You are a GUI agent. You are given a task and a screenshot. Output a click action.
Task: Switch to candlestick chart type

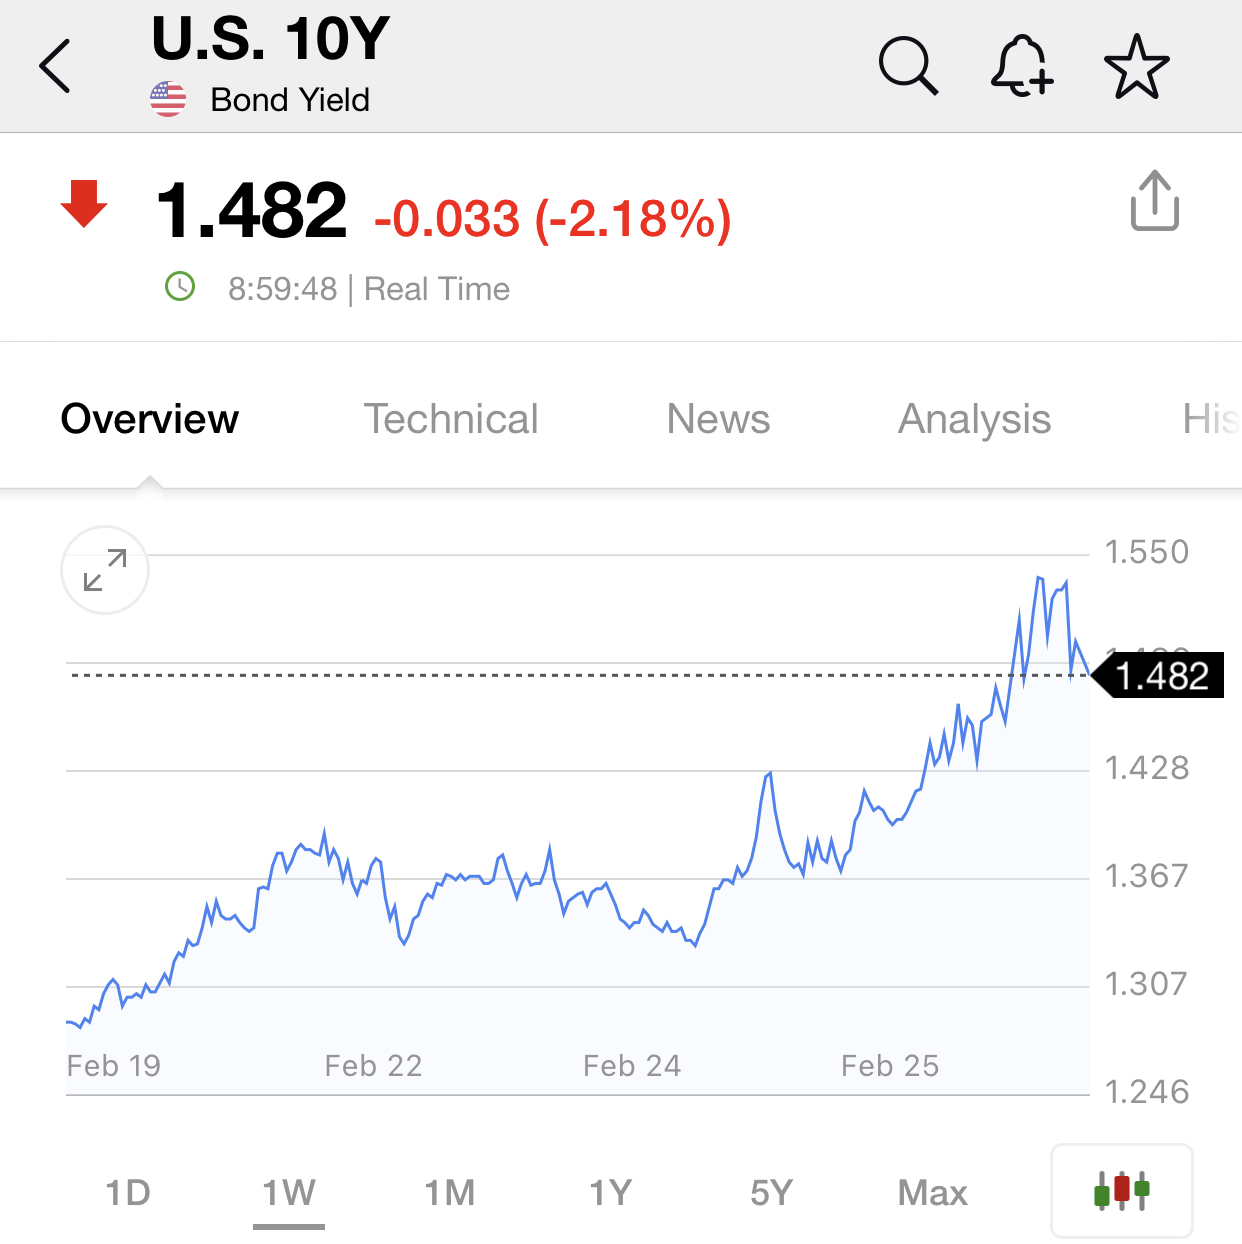[1121, 1190]
